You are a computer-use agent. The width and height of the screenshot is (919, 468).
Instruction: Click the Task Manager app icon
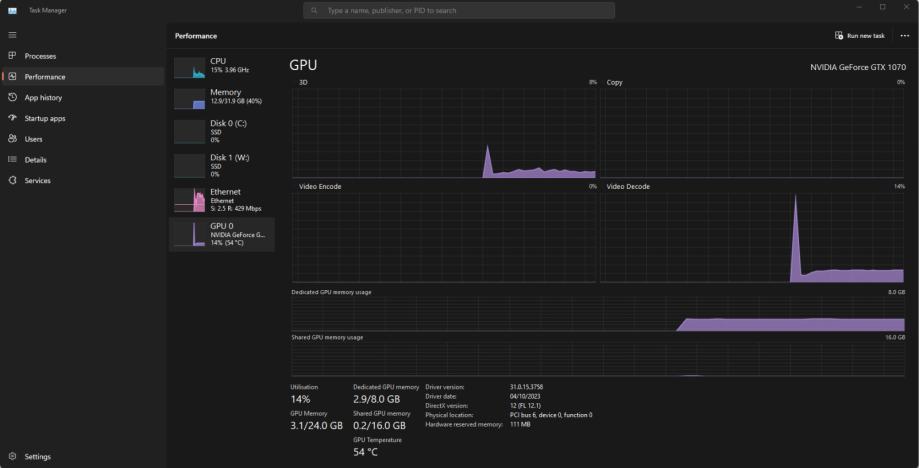12,11
